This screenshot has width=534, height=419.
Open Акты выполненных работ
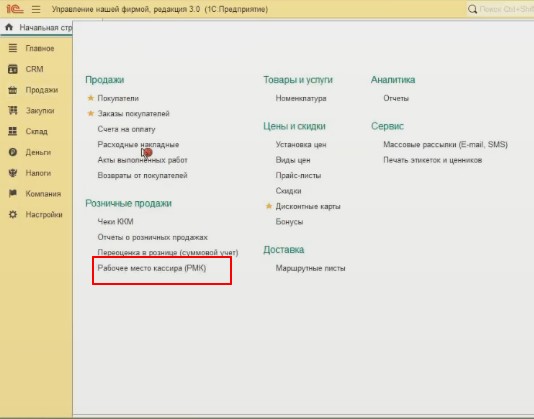[x=142, y=160]
